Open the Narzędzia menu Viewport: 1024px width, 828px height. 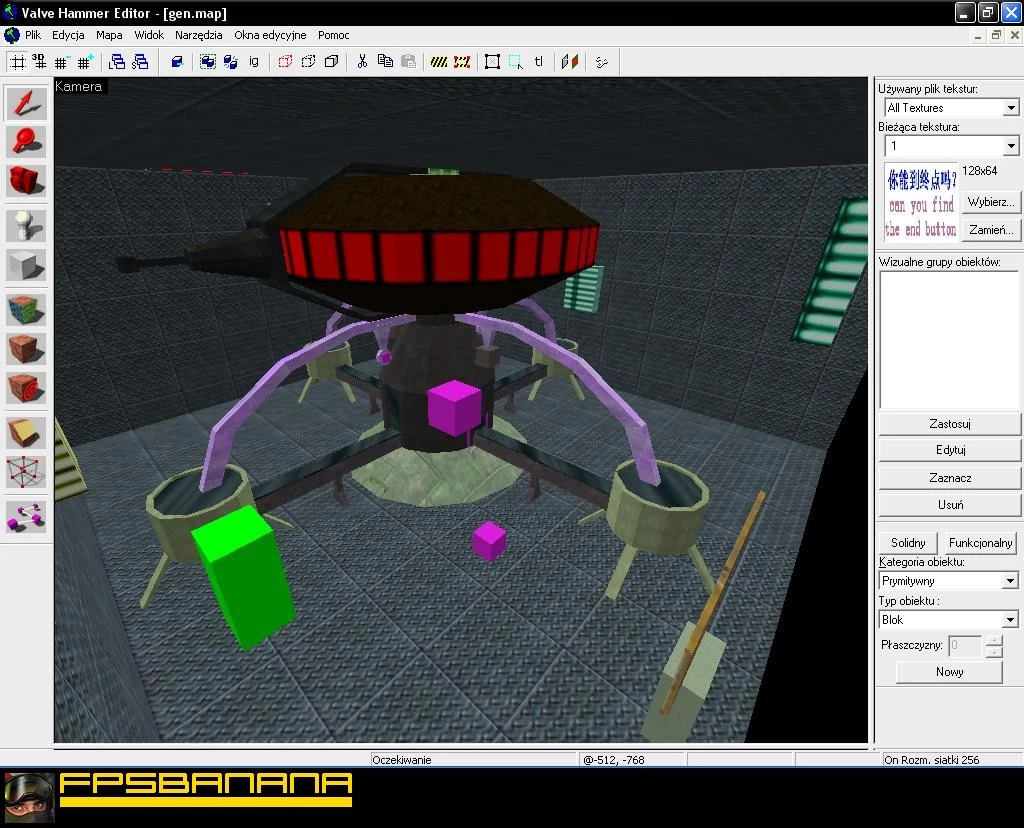click(x=199, y=35)
